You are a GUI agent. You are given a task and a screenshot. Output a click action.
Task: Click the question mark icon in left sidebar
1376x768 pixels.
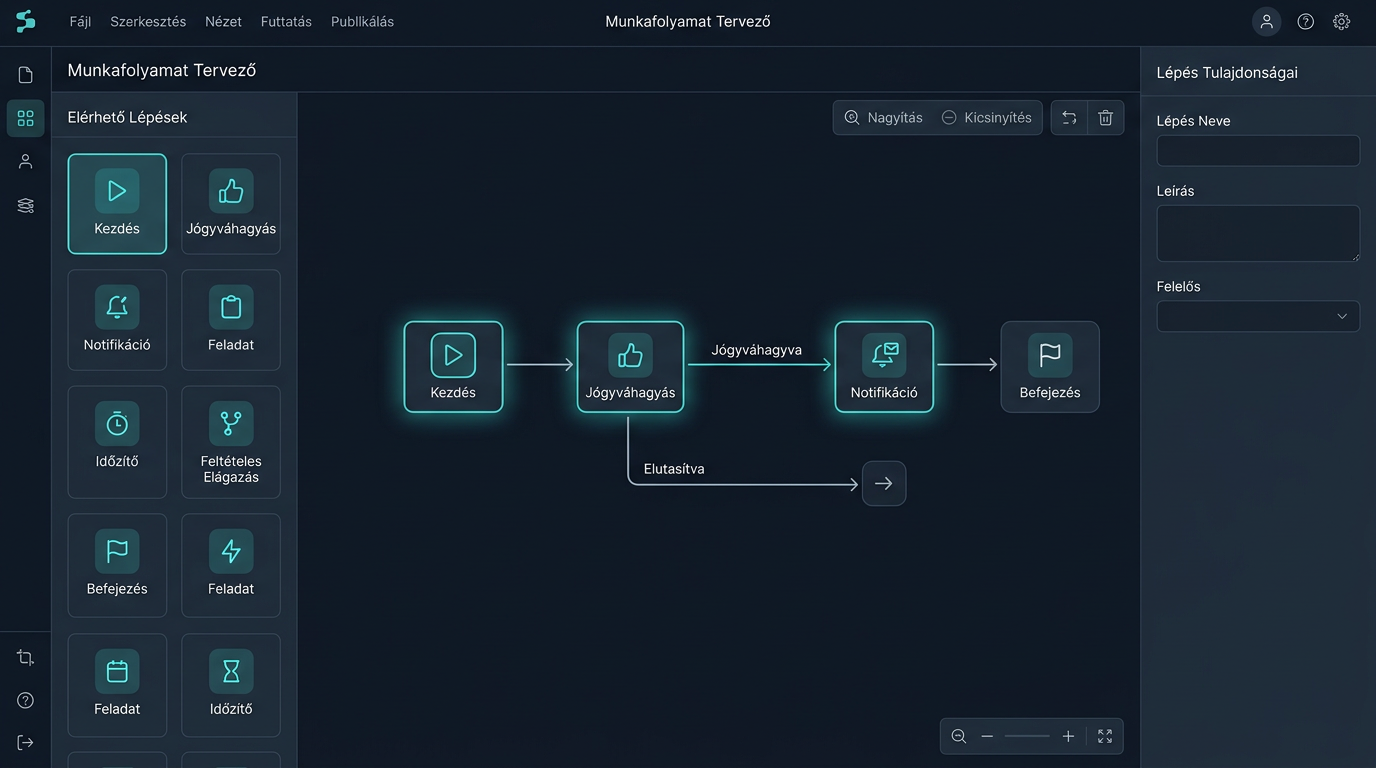tap(26, 700)
